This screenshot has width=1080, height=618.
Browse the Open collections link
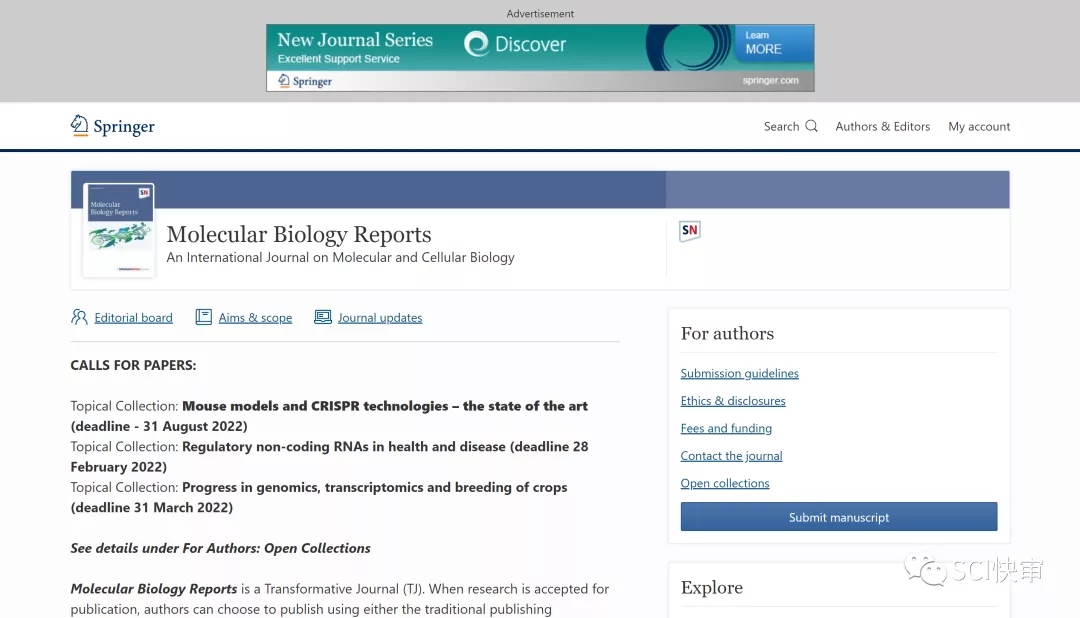click(724, 483)
